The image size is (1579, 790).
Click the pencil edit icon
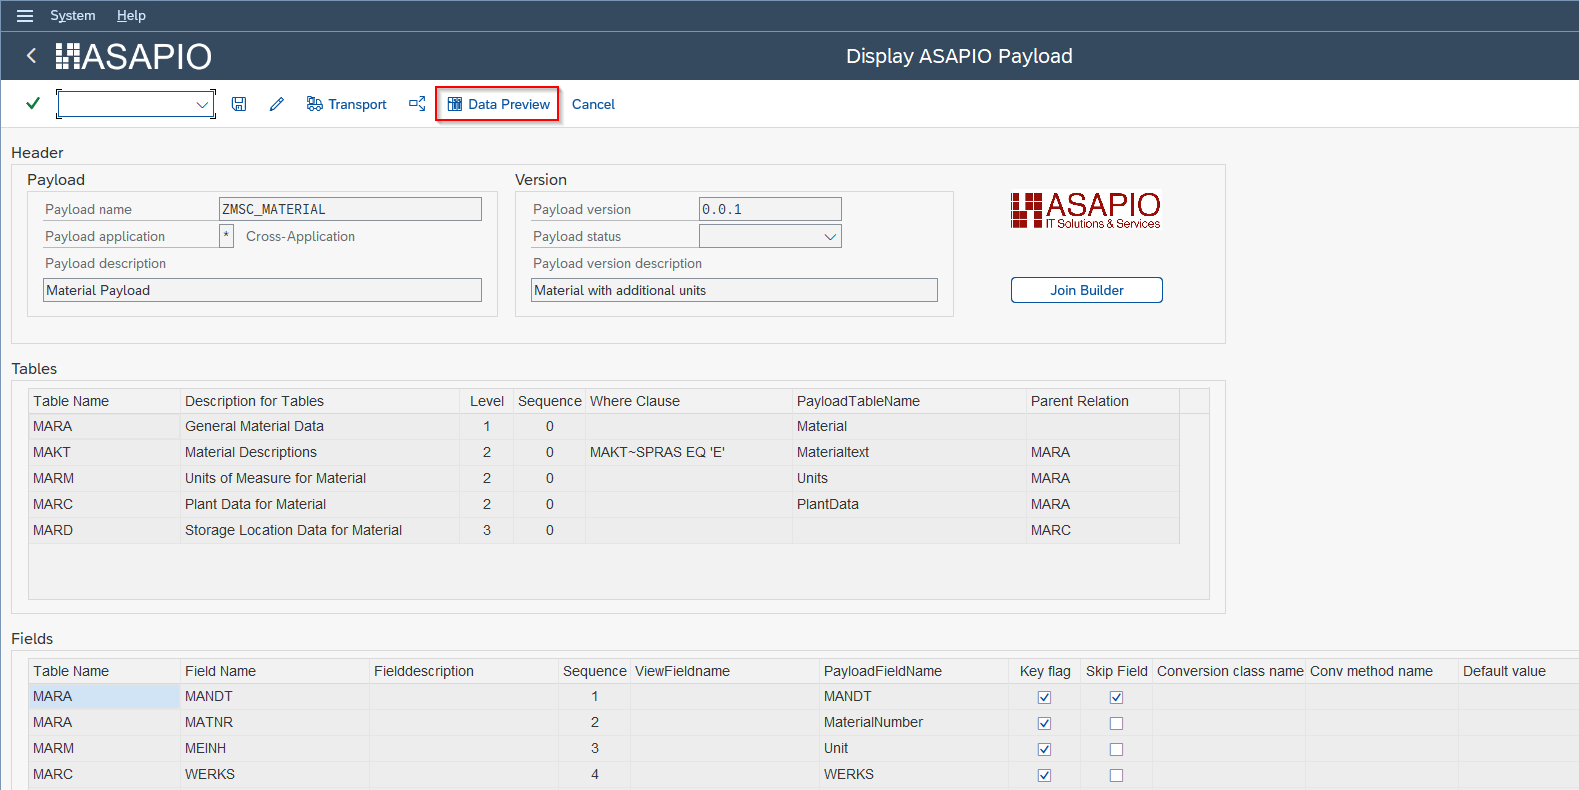point(277,104)
